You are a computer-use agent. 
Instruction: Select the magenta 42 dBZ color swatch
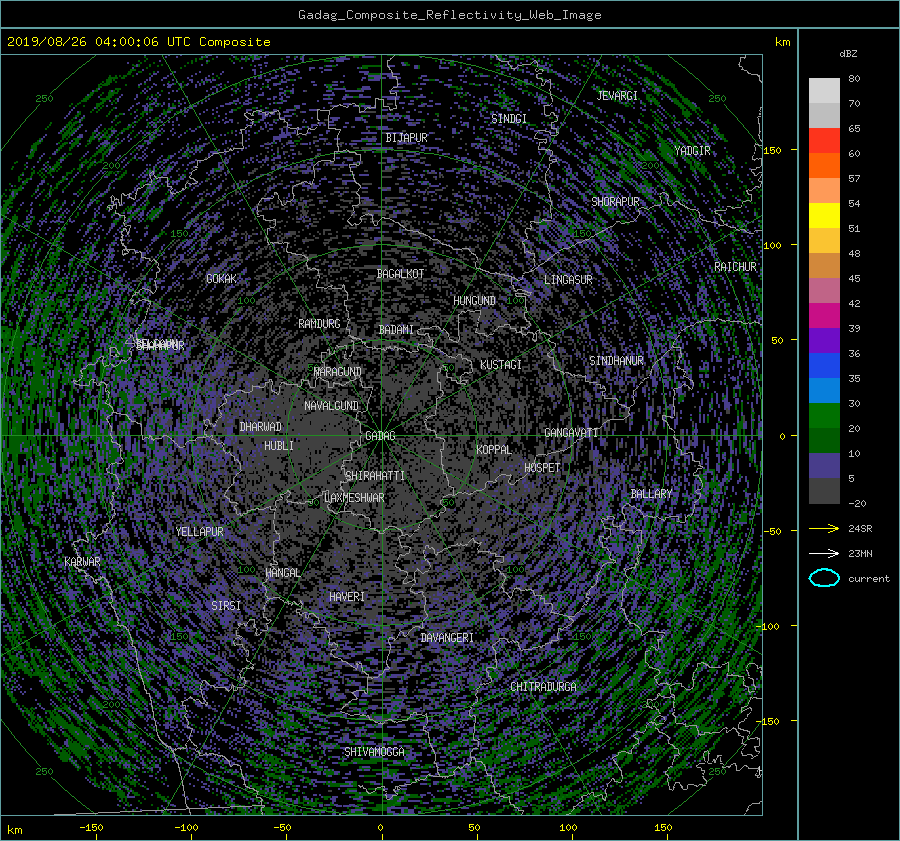point(824,315)
